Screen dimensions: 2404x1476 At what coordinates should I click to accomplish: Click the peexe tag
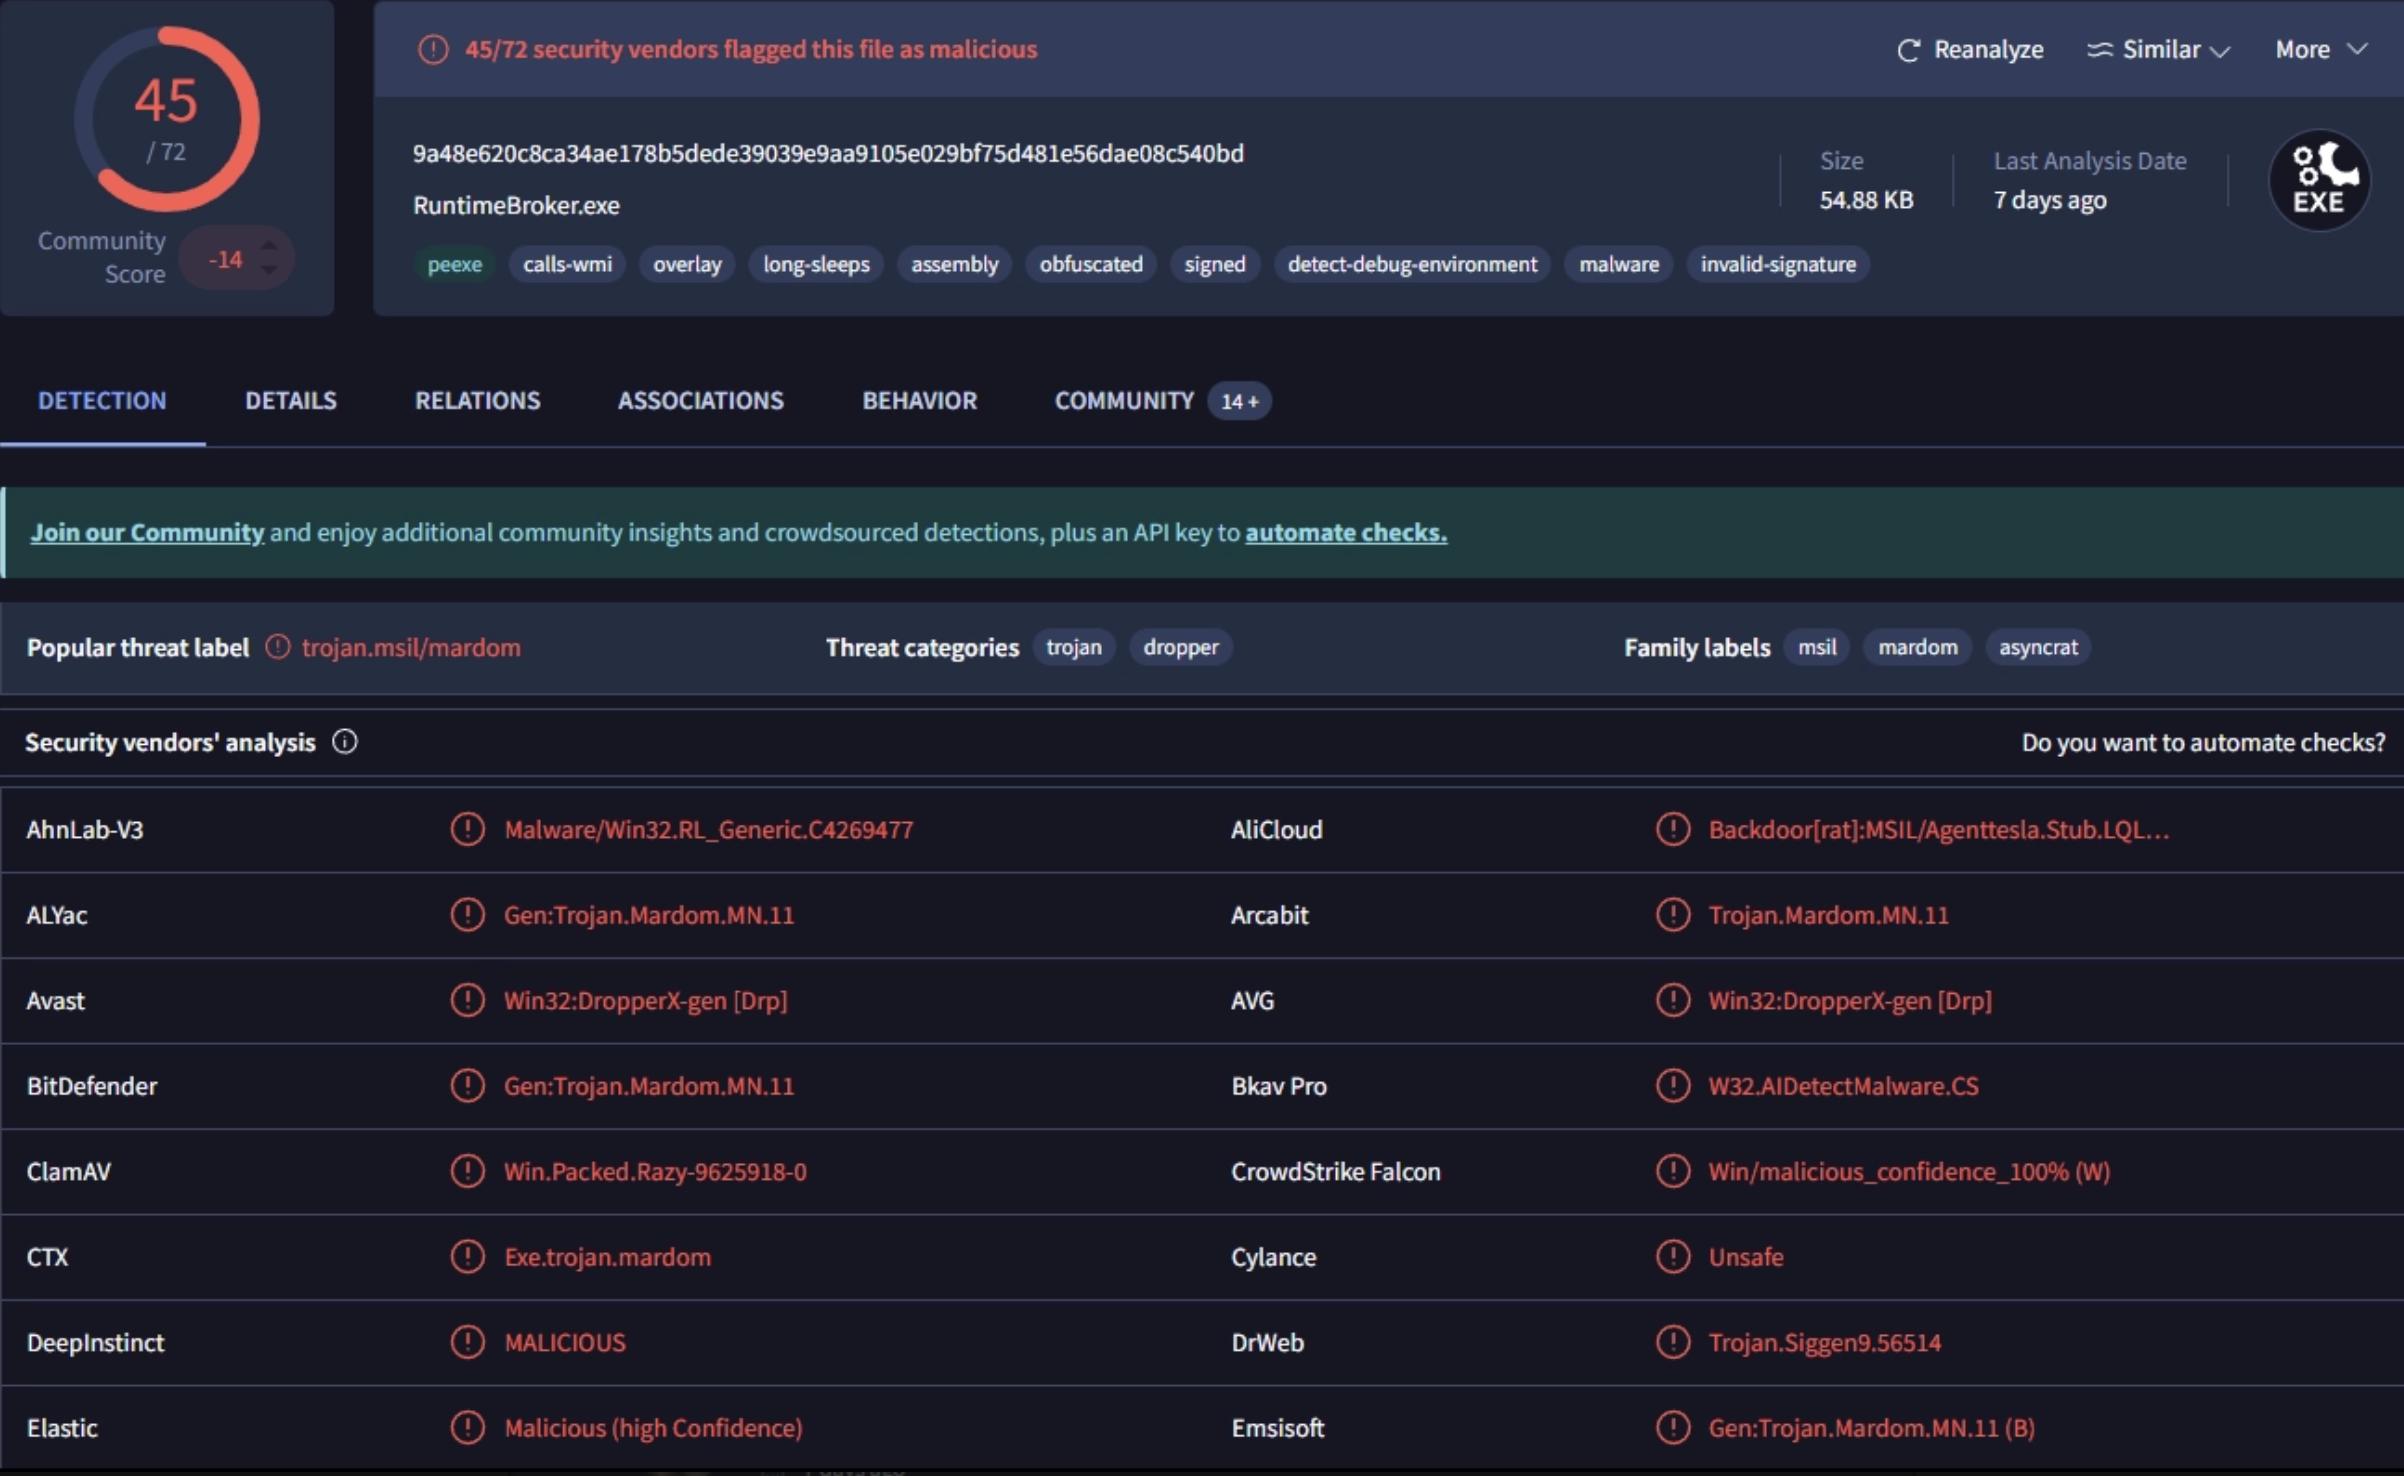tap(455, 264)
